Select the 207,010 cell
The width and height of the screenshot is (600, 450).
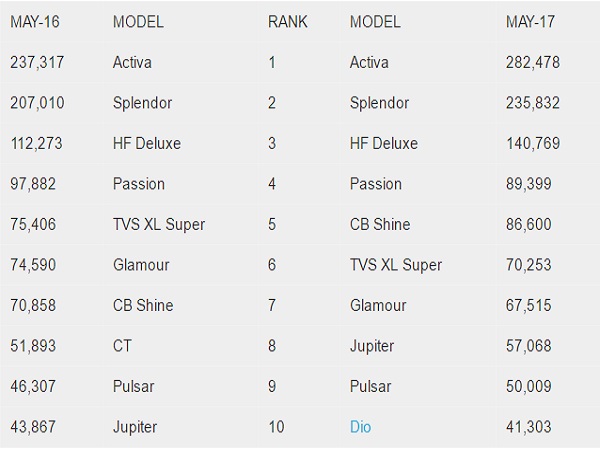(x=37, y=103)
